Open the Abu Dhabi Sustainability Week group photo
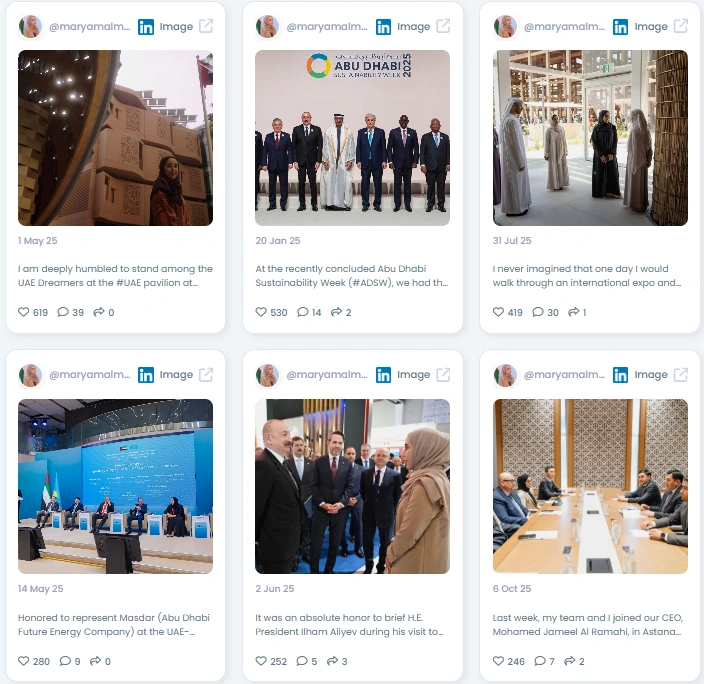Viewport: 704px width, 684px height. click(x=352, y=138)
